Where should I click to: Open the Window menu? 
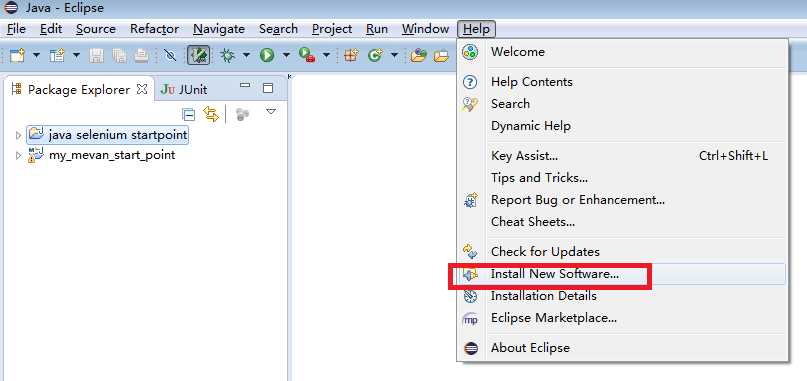click(425, 29)
